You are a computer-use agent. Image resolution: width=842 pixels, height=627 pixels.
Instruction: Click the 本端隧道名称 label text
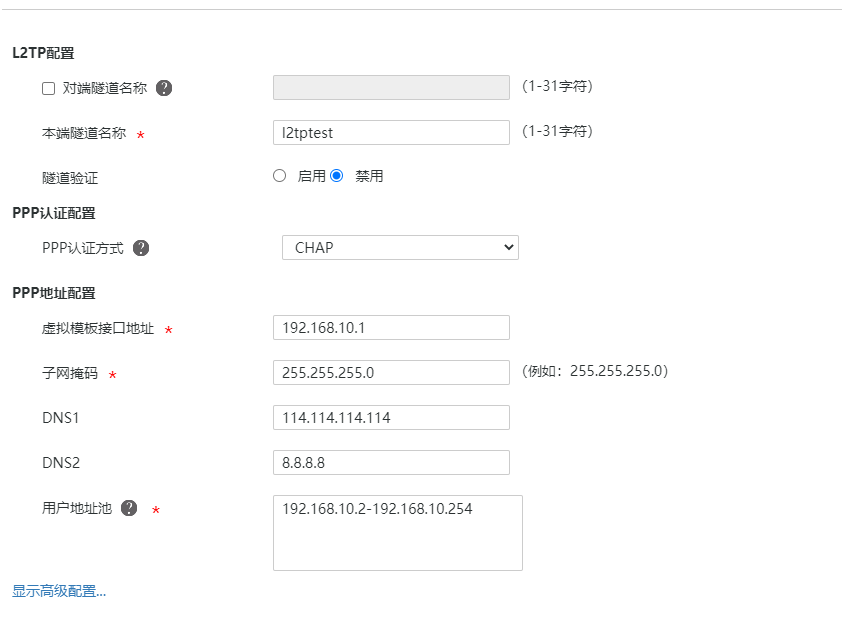84,132
